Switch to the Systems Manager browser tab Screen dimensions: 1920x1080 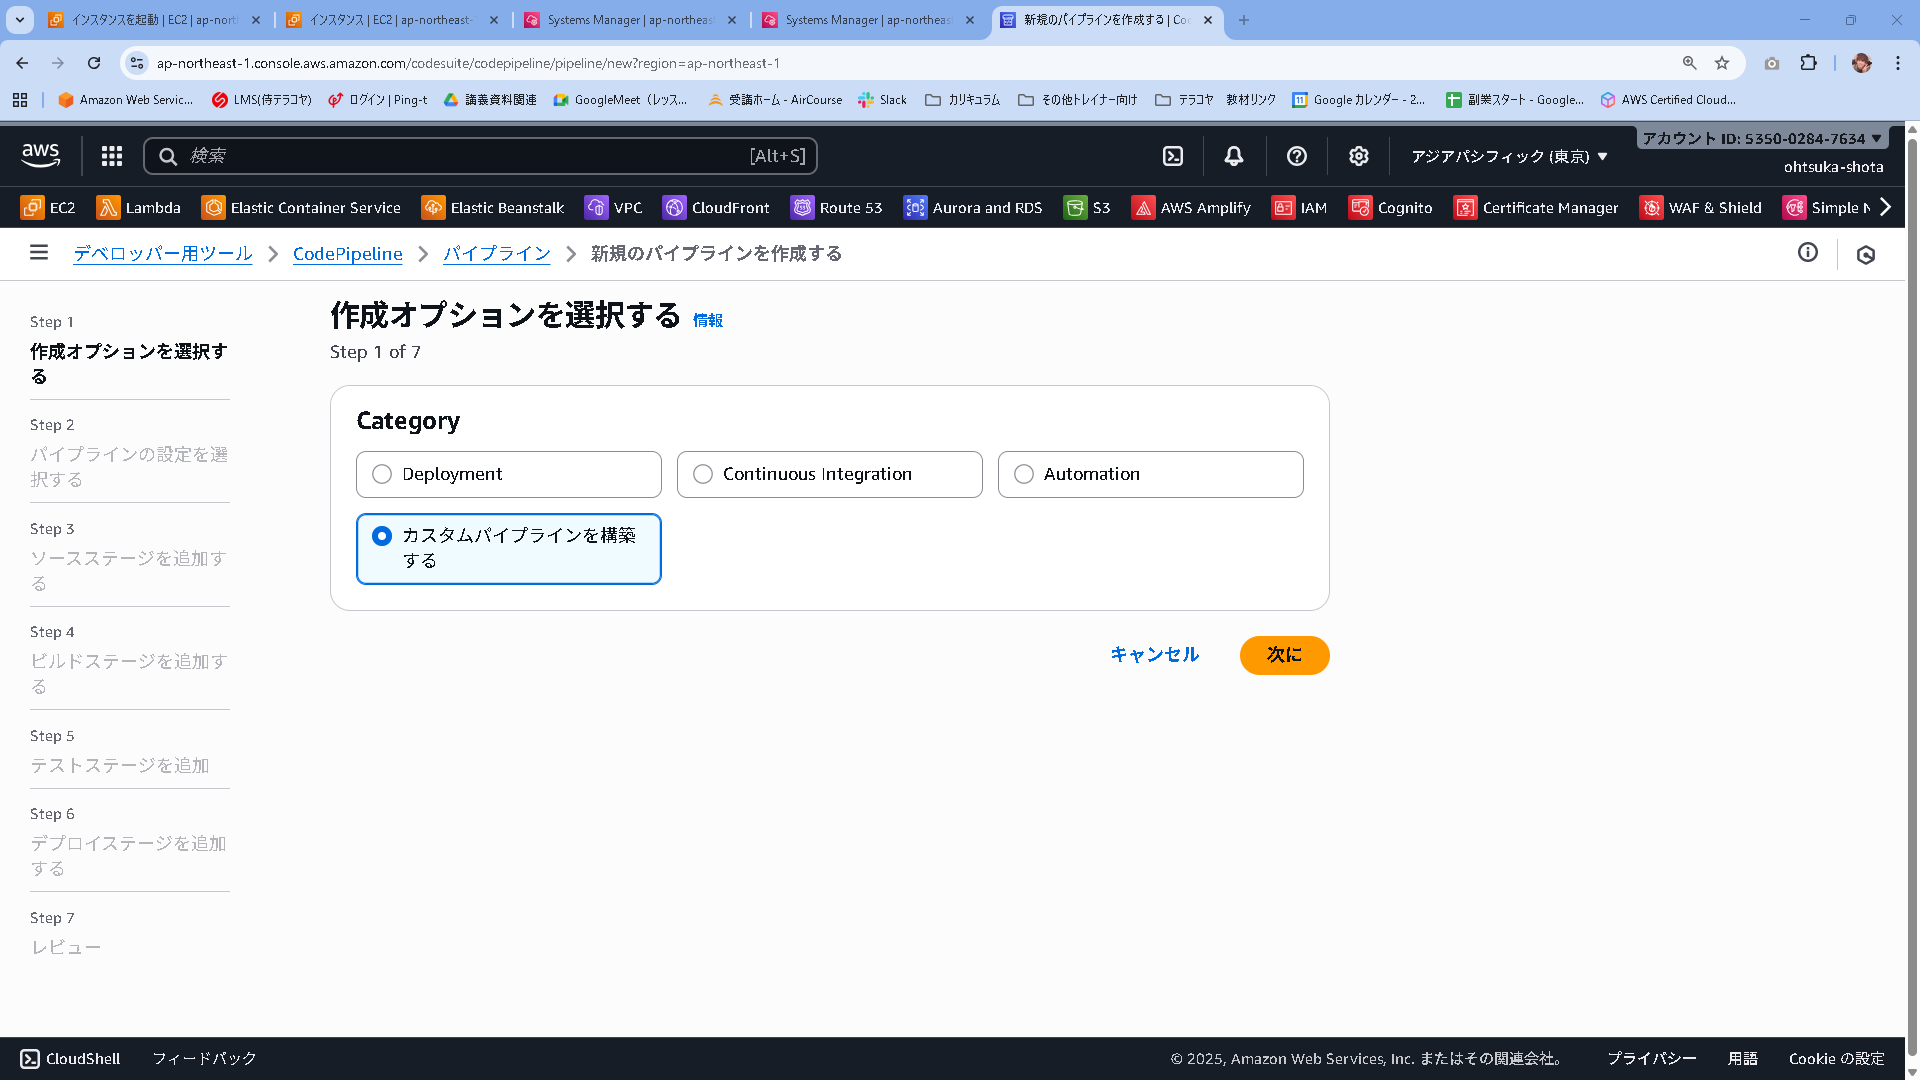click(630, 20)
